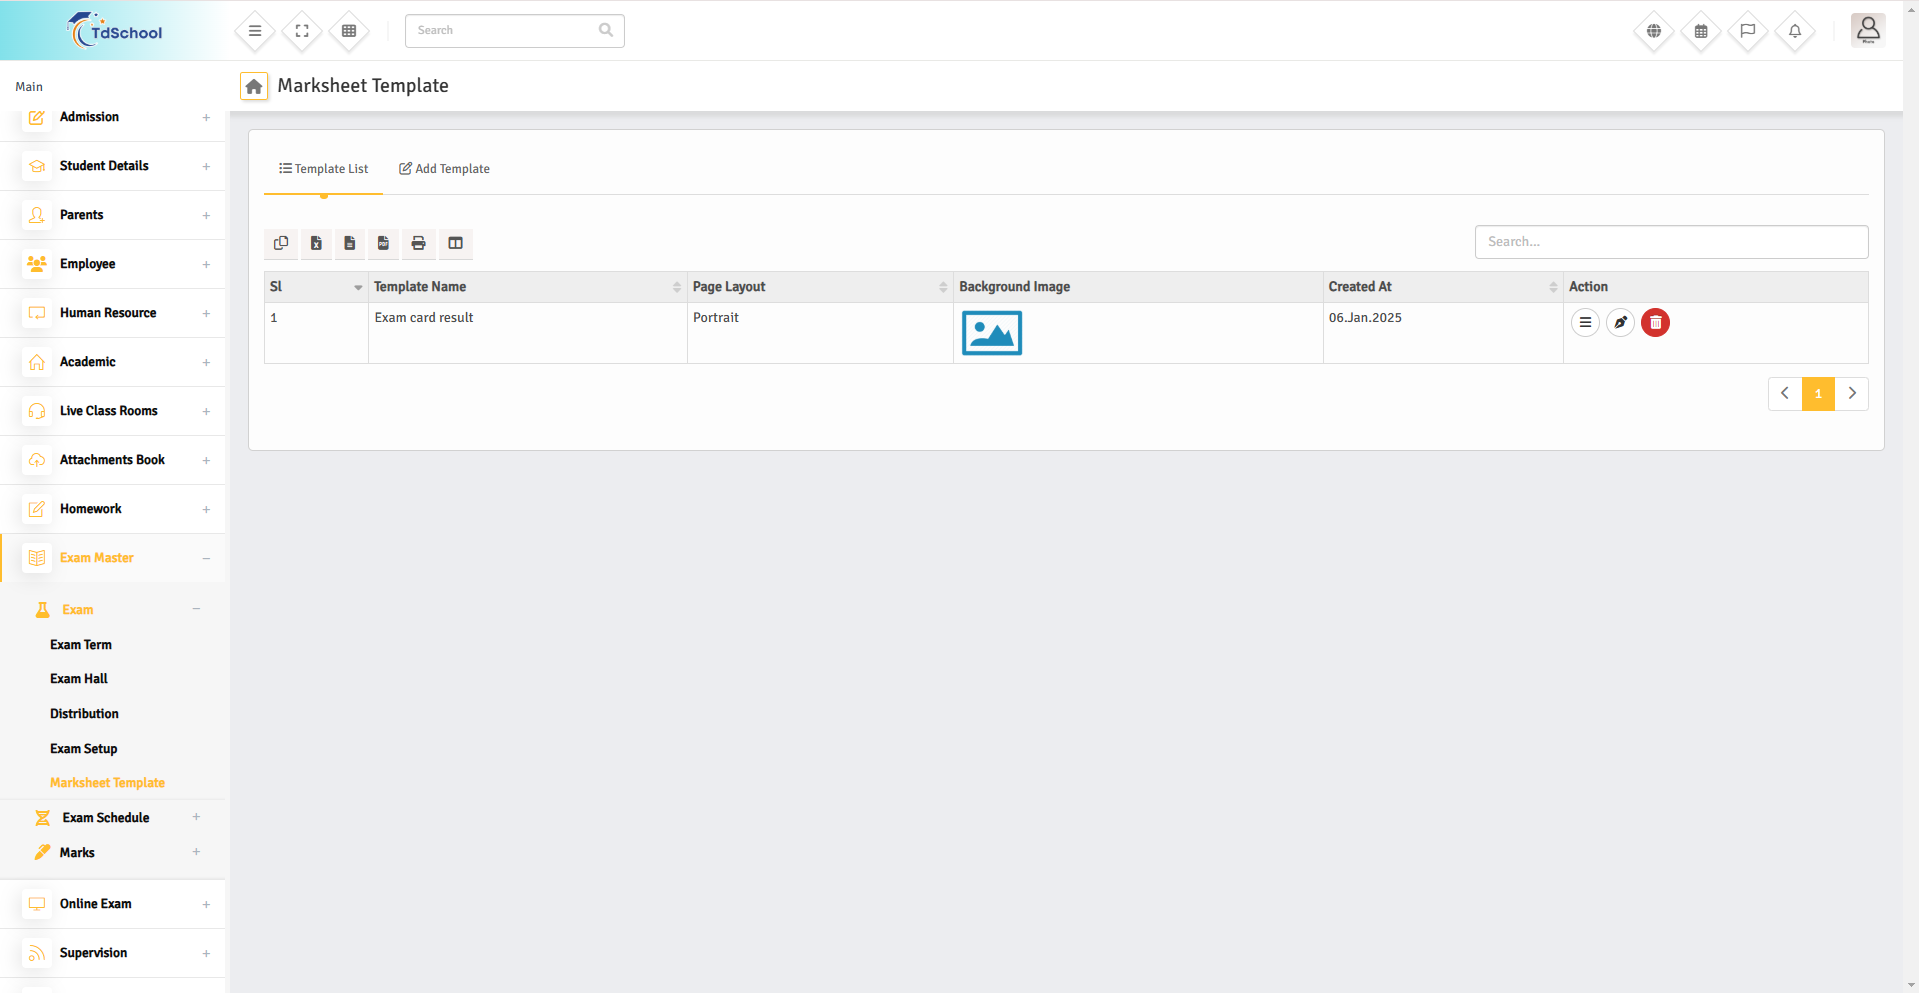Image resolution: width=1919 pixels, height=993 pixels.
Task: Open column visibility toggle button
Action: point(455,243)
